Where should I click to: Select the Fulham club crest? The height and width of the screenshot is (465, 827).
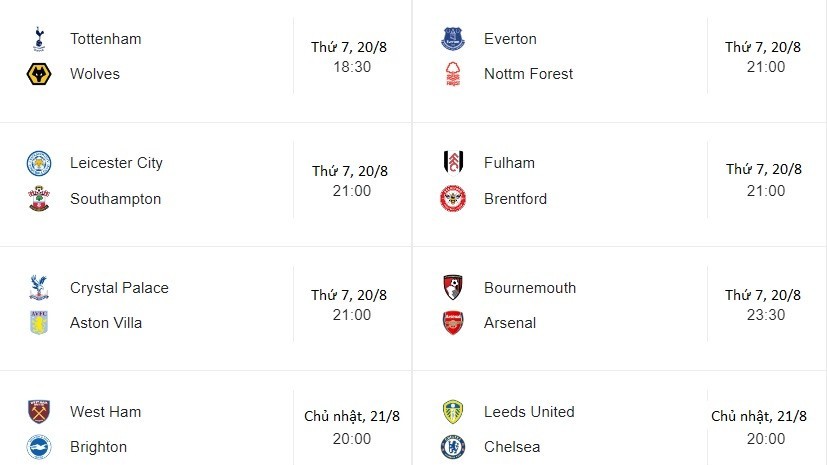click(x=453, y=163)
